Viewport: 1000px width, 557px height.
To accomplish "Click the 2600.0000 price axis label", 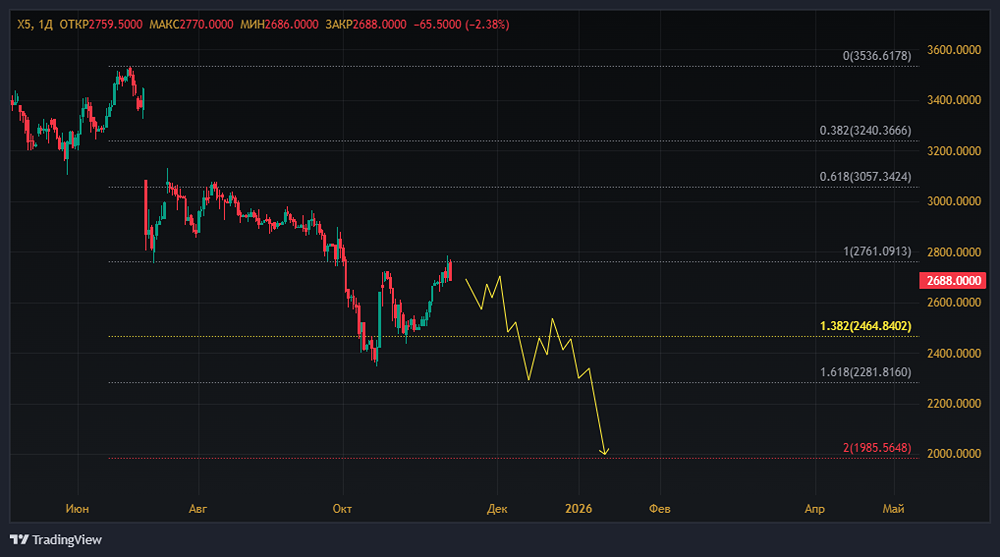I will 954,302.
